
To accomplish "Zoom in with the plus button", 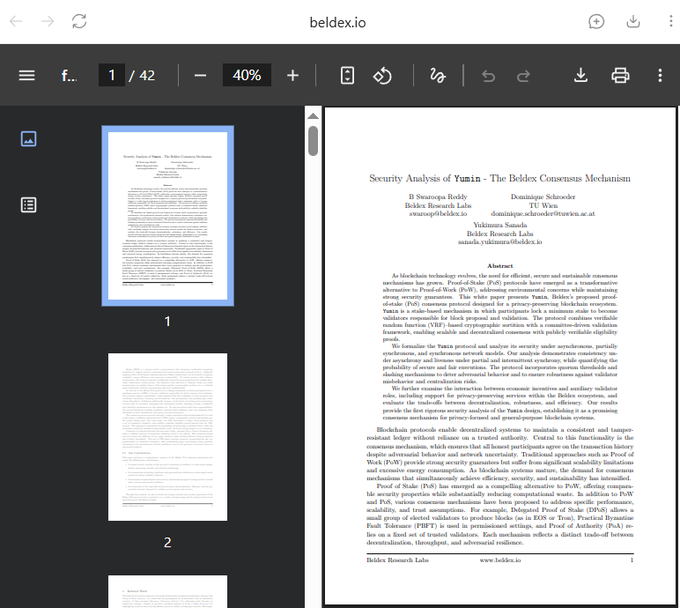I will (x=293, y=75).
